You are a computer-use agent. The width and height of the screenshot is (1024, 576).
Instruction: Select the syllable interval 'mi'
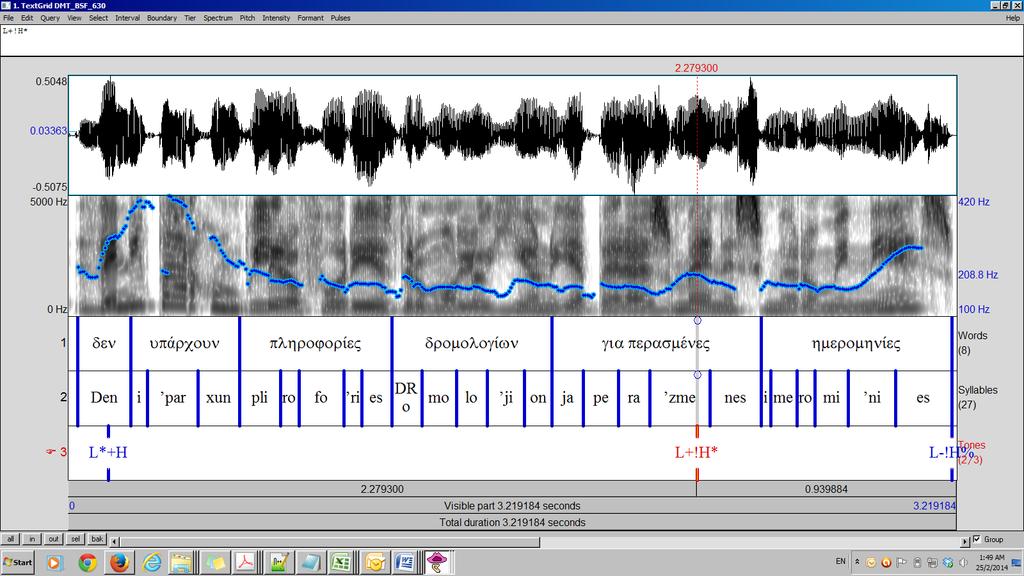tap(831, 398)
